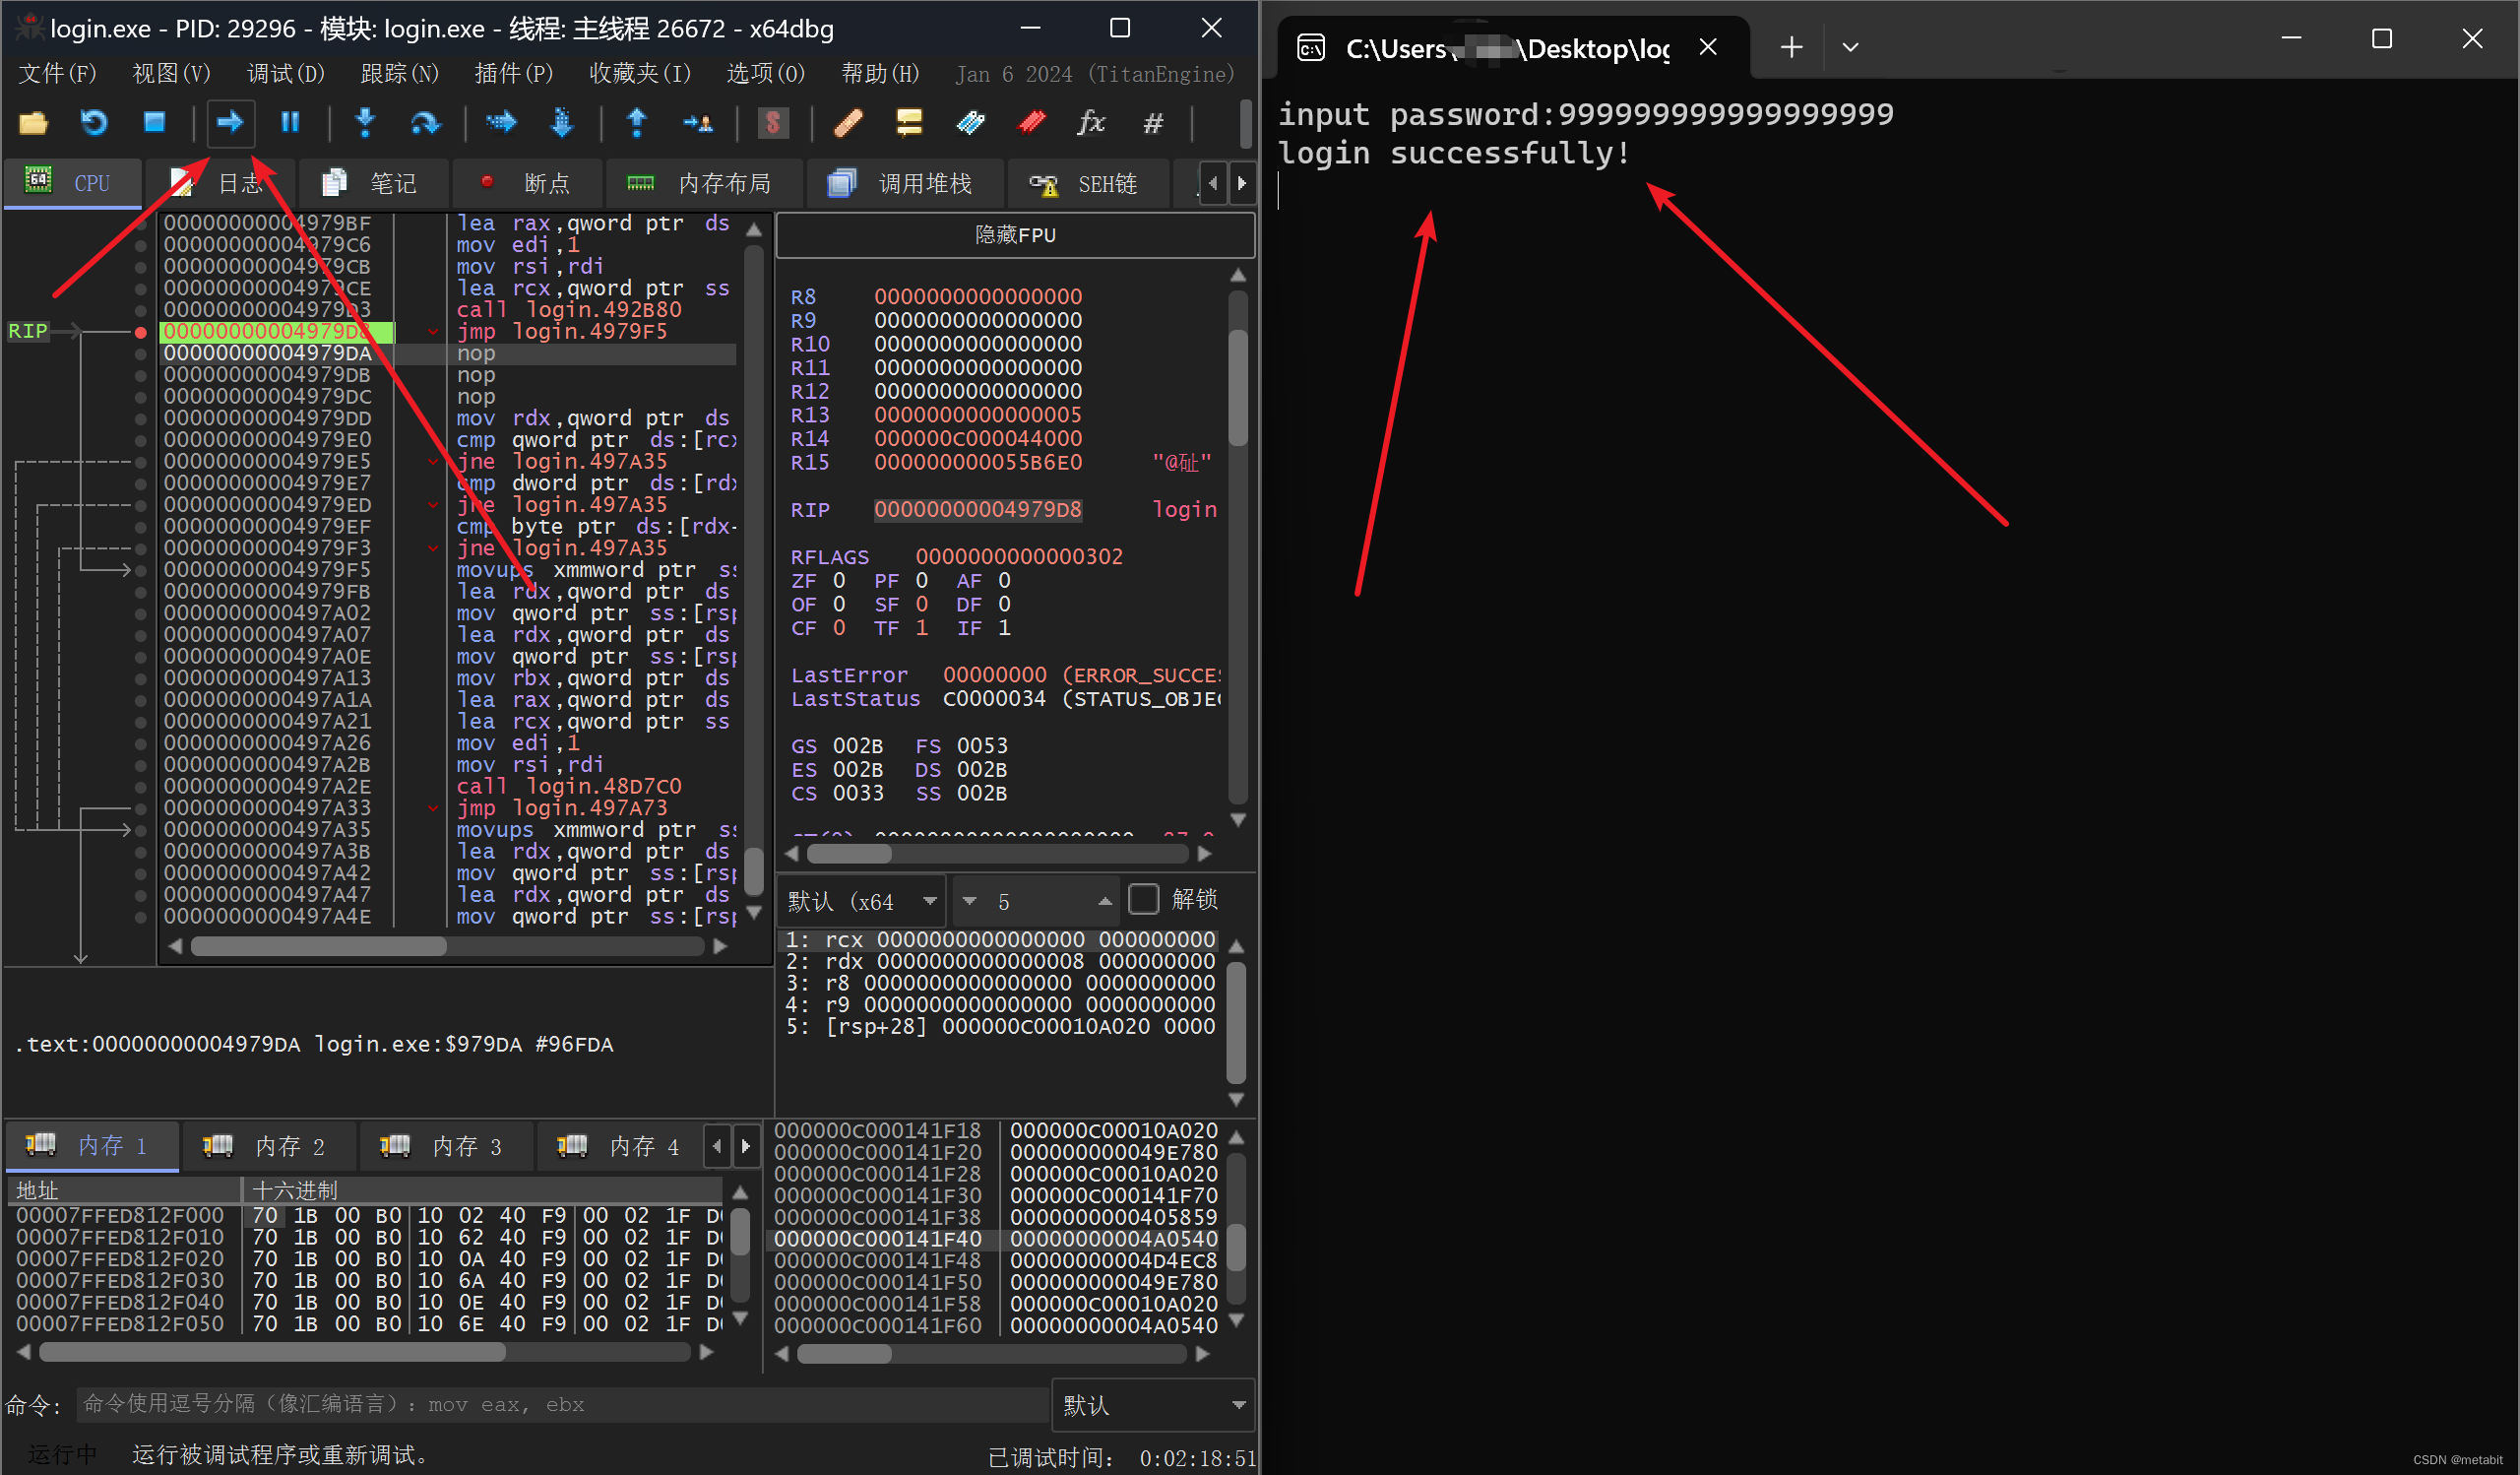Open the comments speech-bubble icon

909,123
